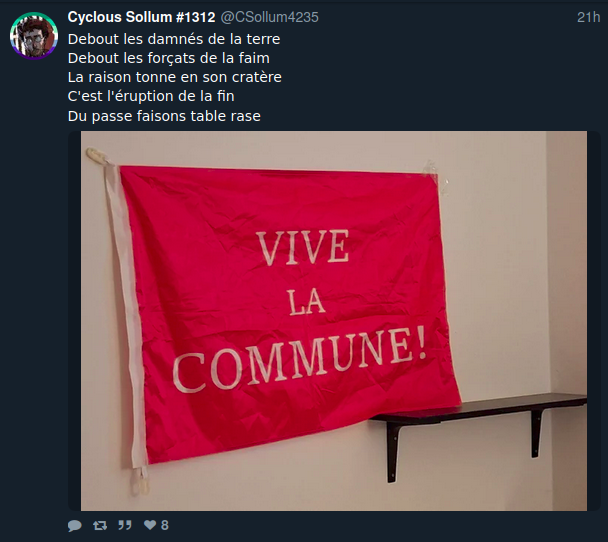Click the like count showing 8
This screenshot has width=608, height=542.
pyautogui.click(x=165, y=525)
